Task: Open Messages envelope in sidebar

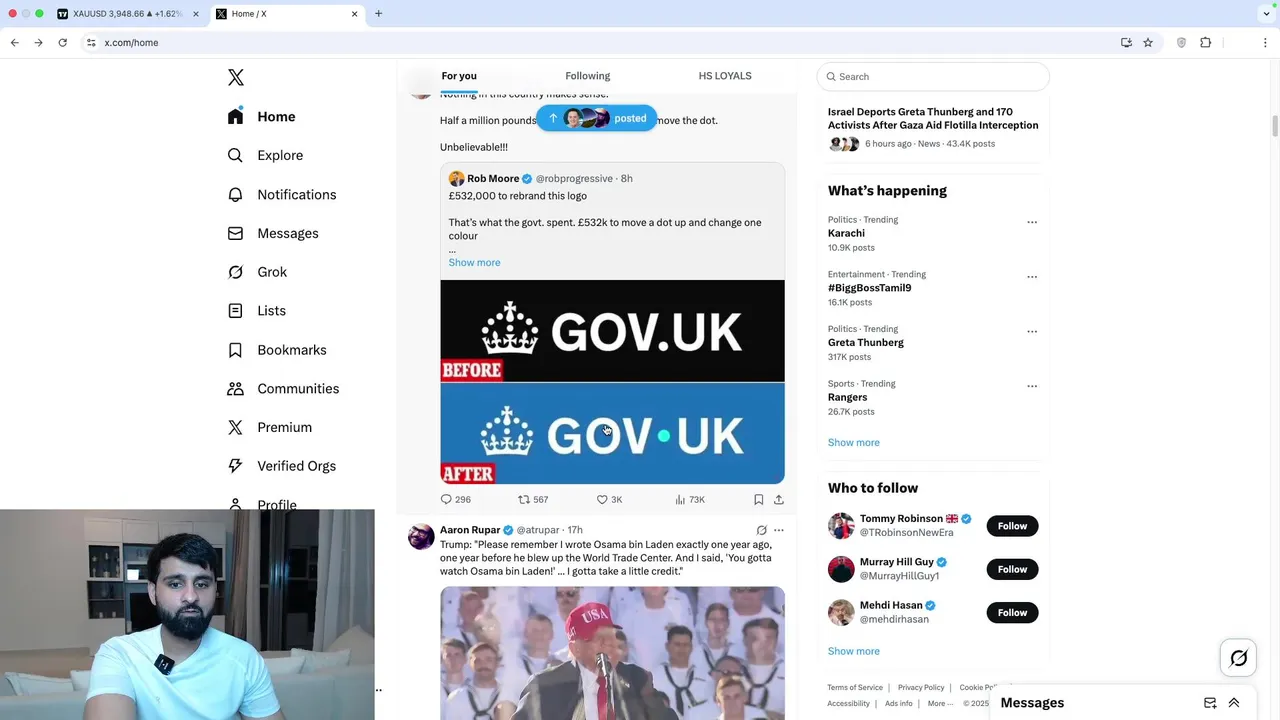Action: point(235,233)
